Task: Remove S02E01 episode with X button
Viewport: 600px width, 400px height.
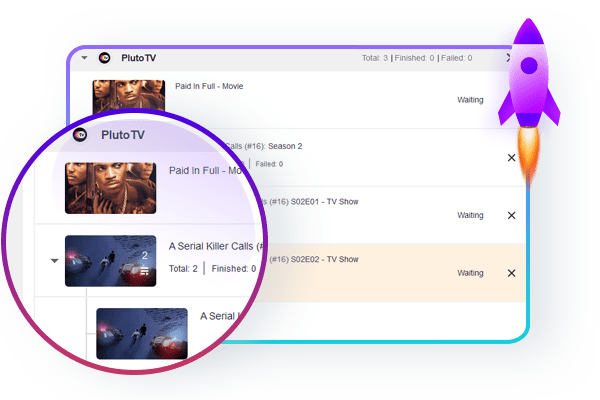Action: (x=511, y=216)
